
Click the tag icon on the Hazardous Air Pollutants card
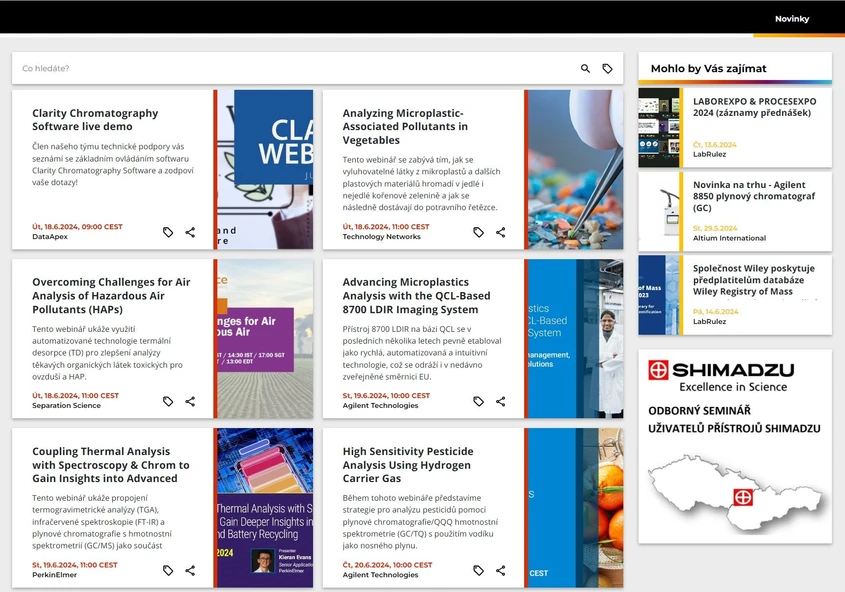click(167, 401)
